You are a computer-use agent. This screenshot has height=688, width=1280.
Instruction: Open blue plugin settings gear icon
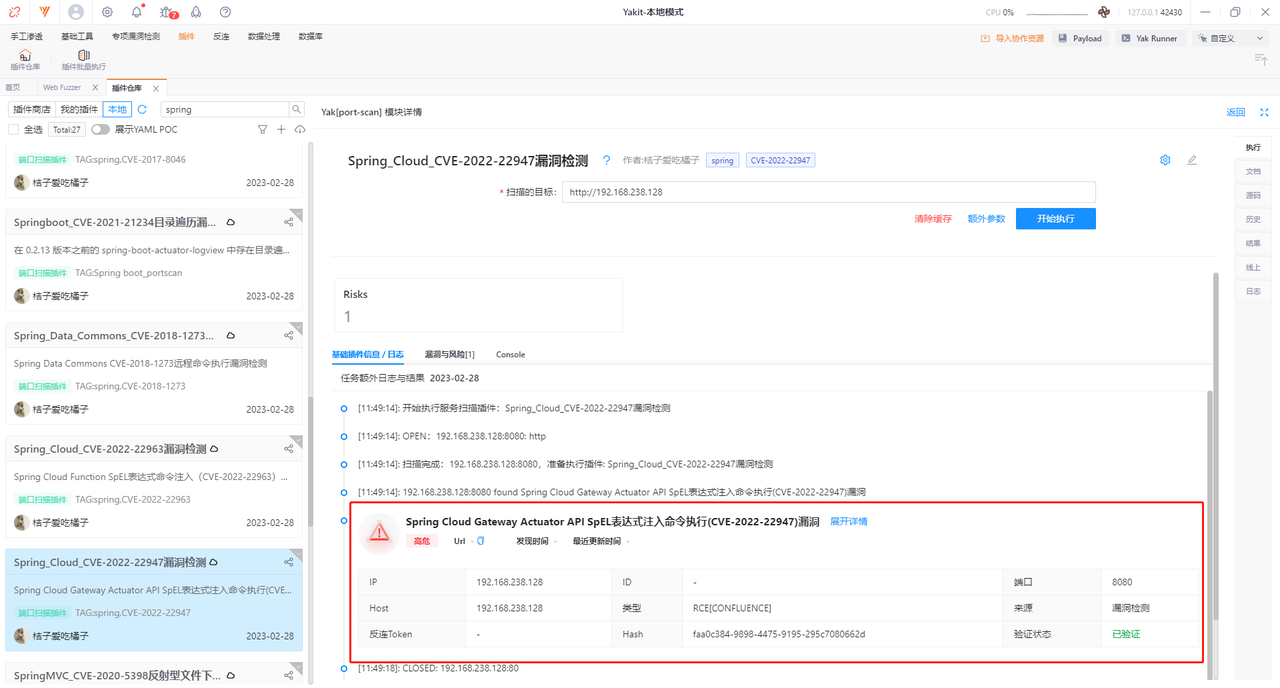pos(1165,160)
